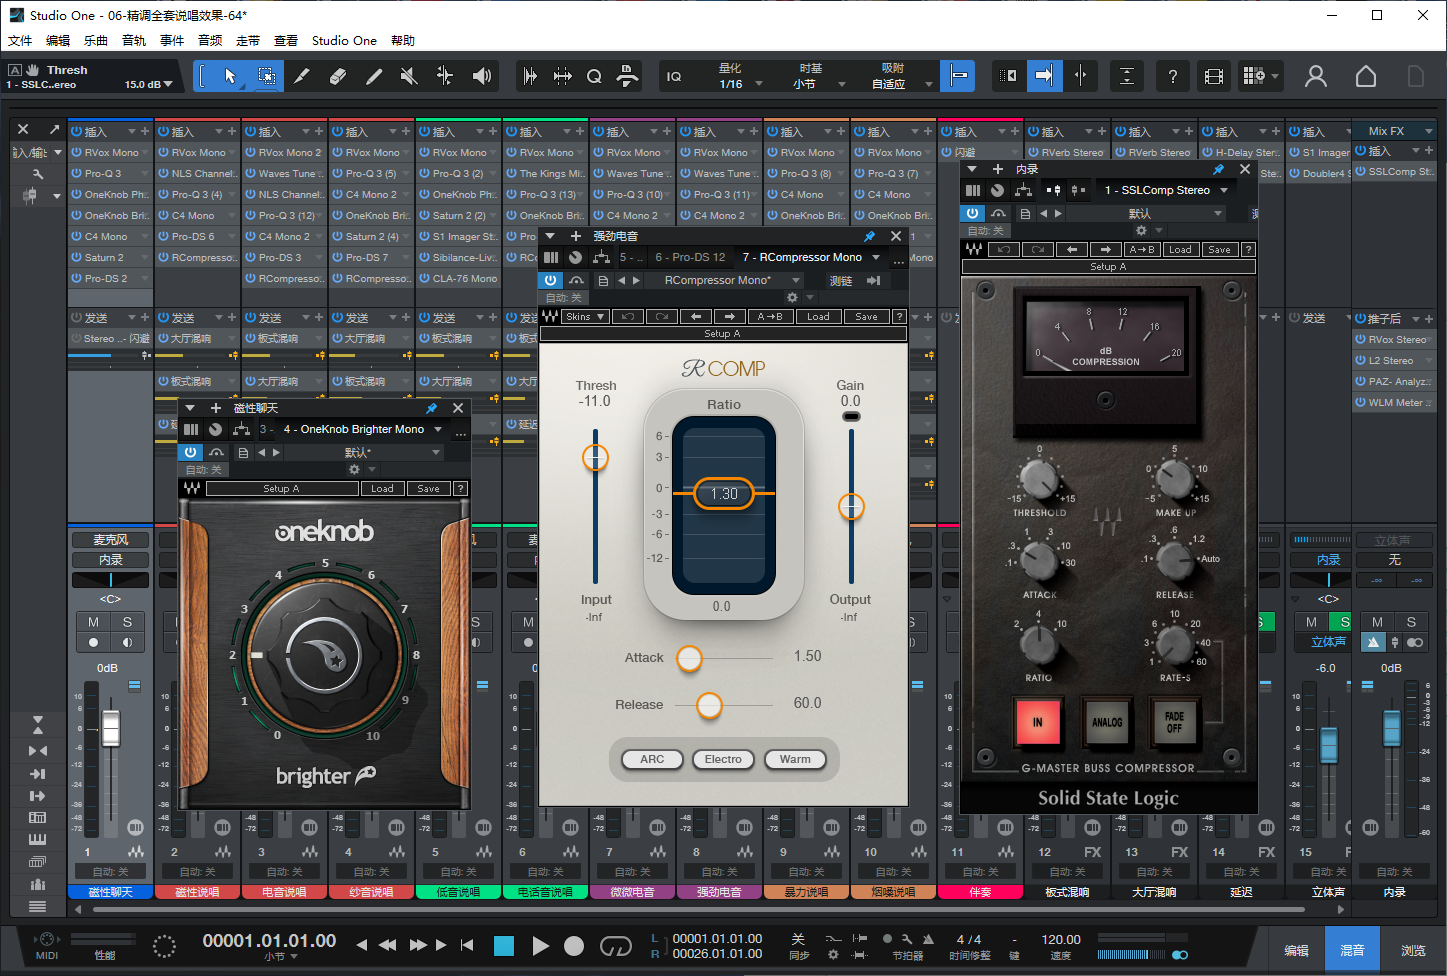Select the Range tool
This screenshot has width=1447, height=976.
click(x=267, y=76)
